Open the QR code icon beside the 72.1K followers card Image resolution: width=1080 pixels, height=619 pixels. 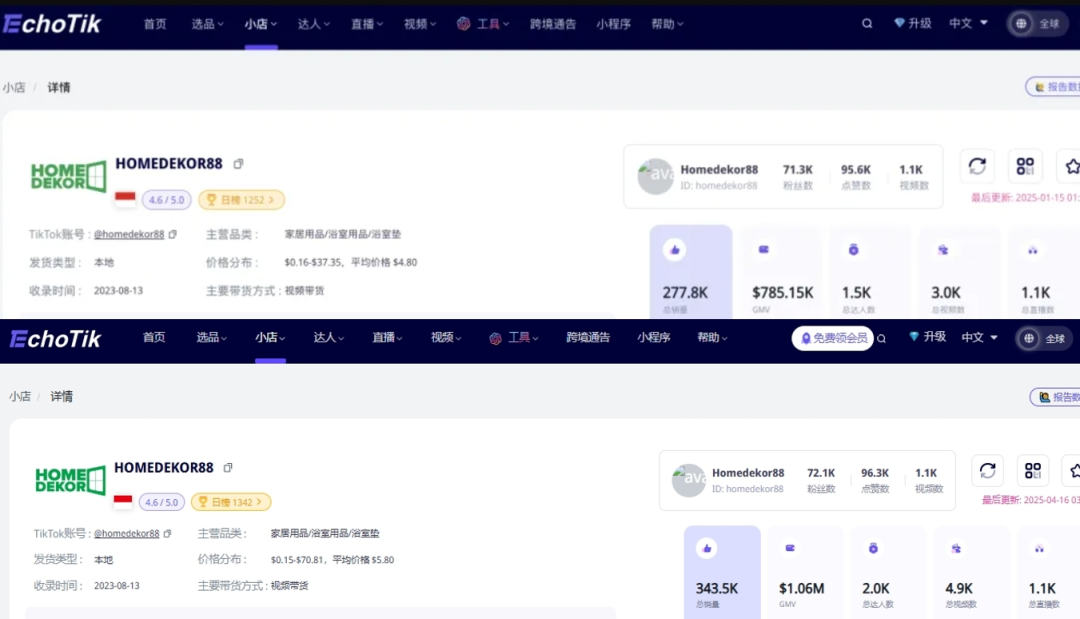1032,471
